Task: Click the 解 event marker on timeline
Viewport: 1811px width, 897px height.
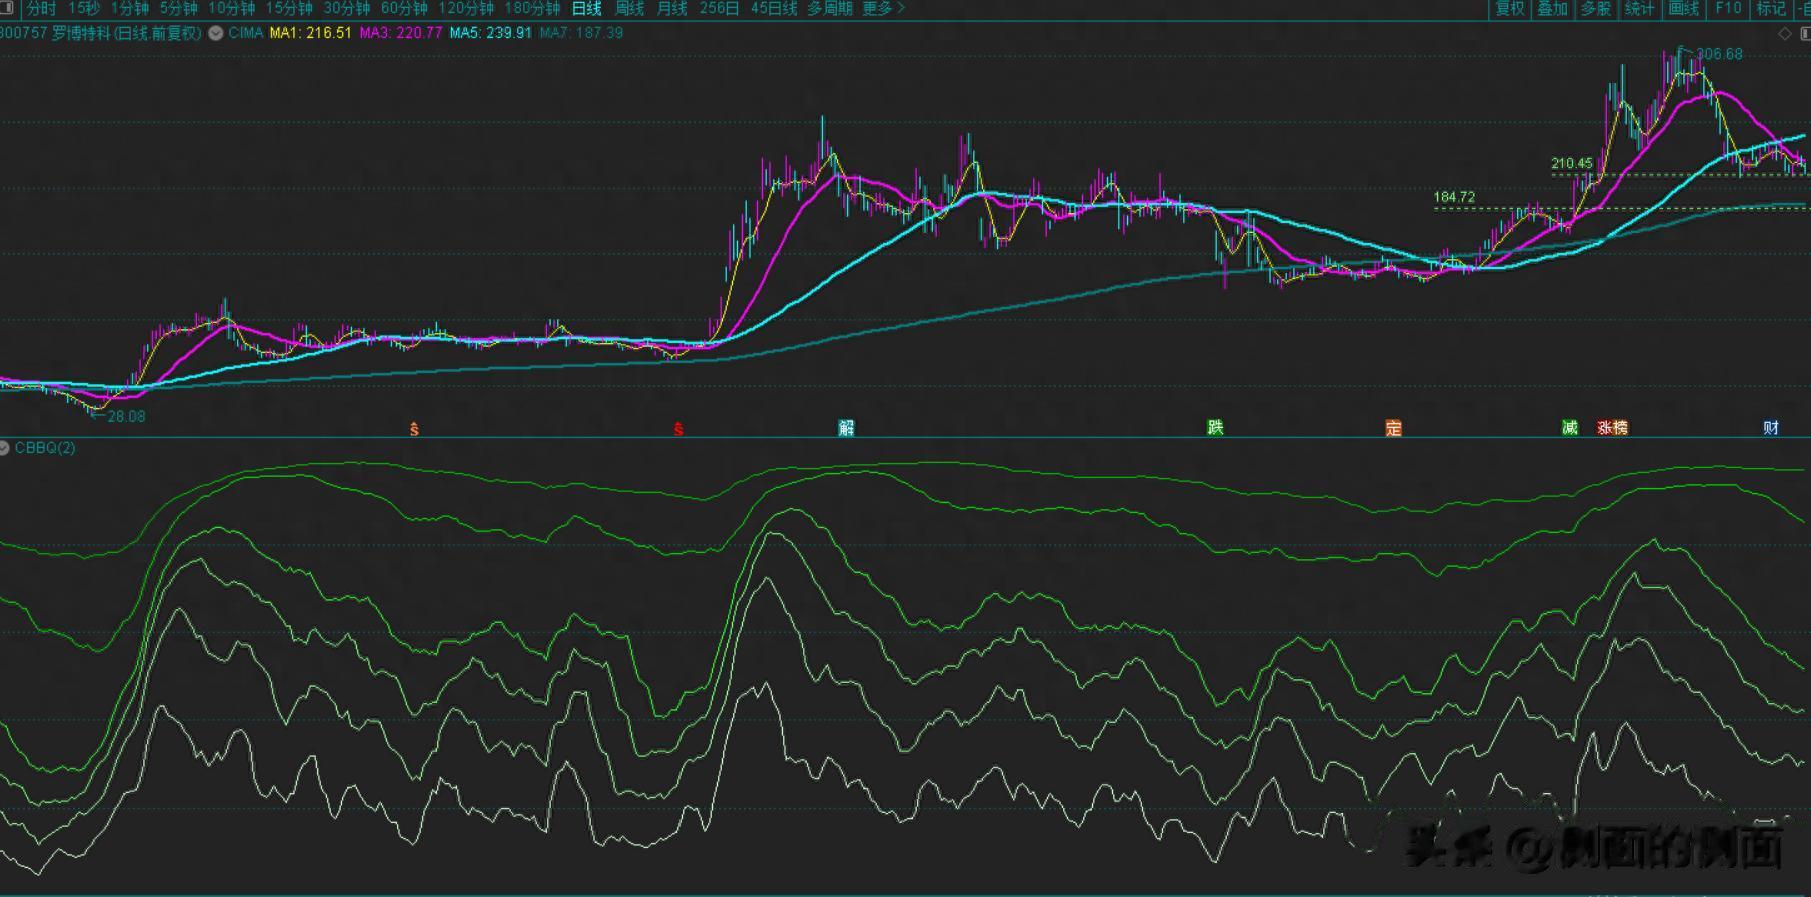Action: click(x=846, y=428)
